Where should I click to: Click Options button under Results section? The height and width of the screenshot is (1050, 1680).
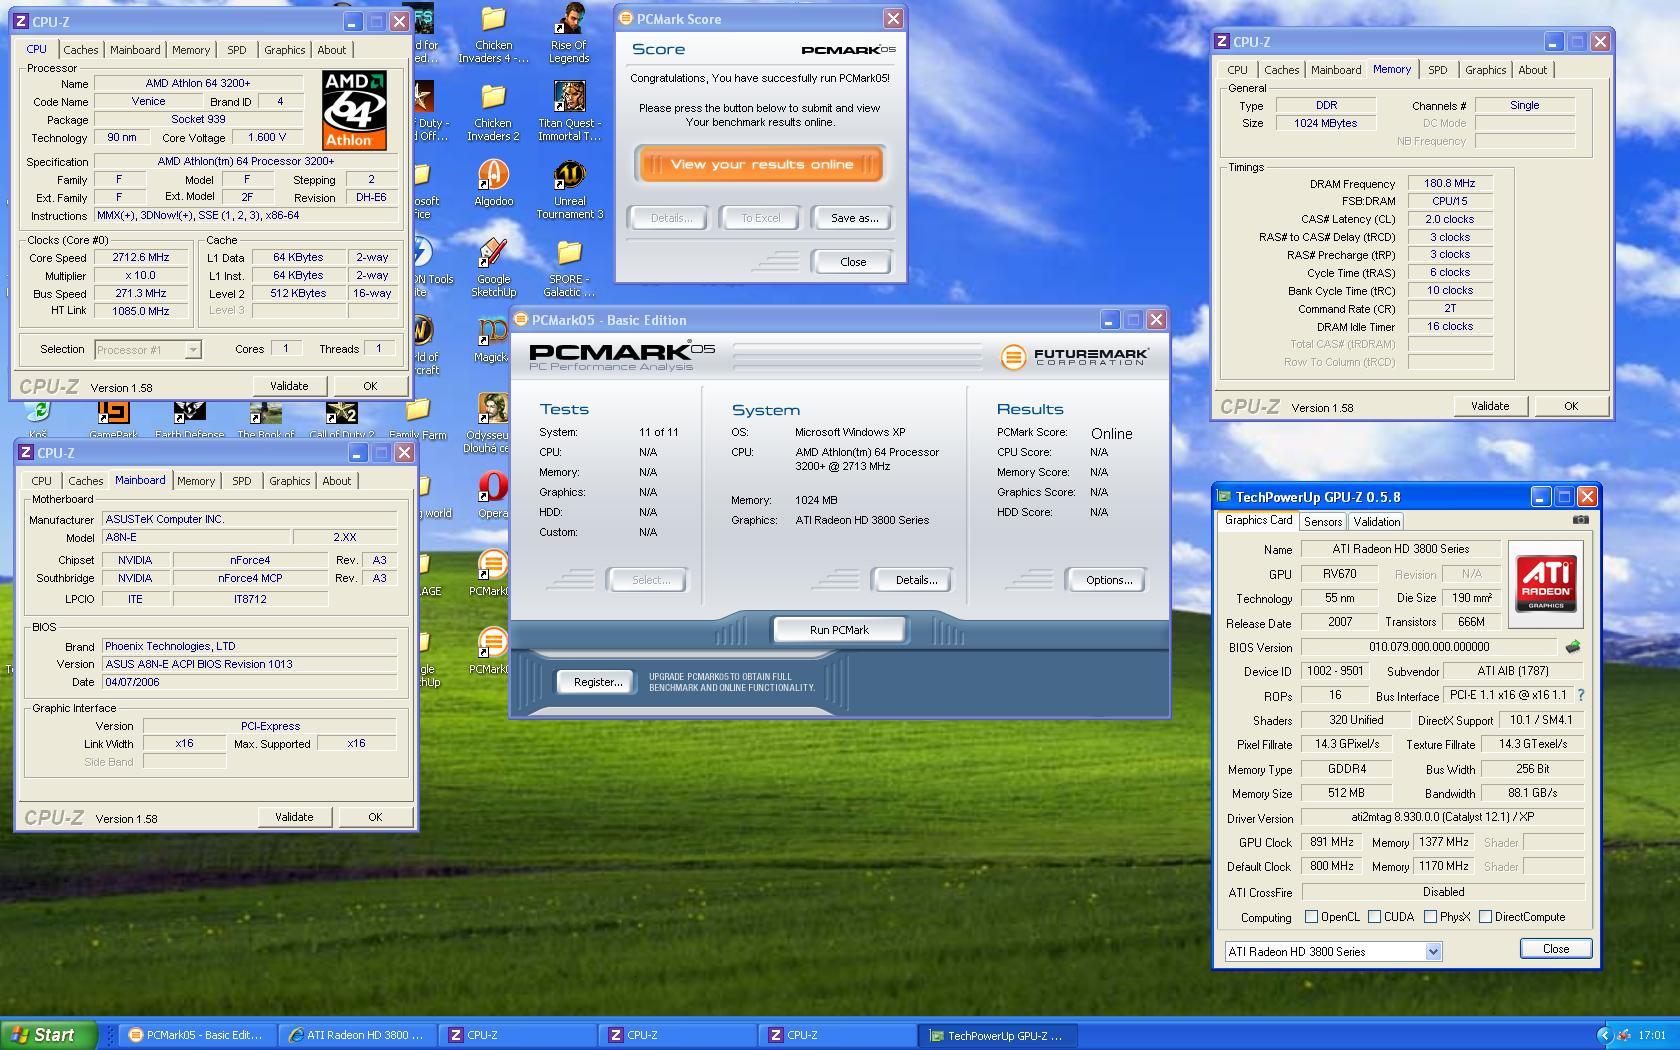pos(1108,580)
